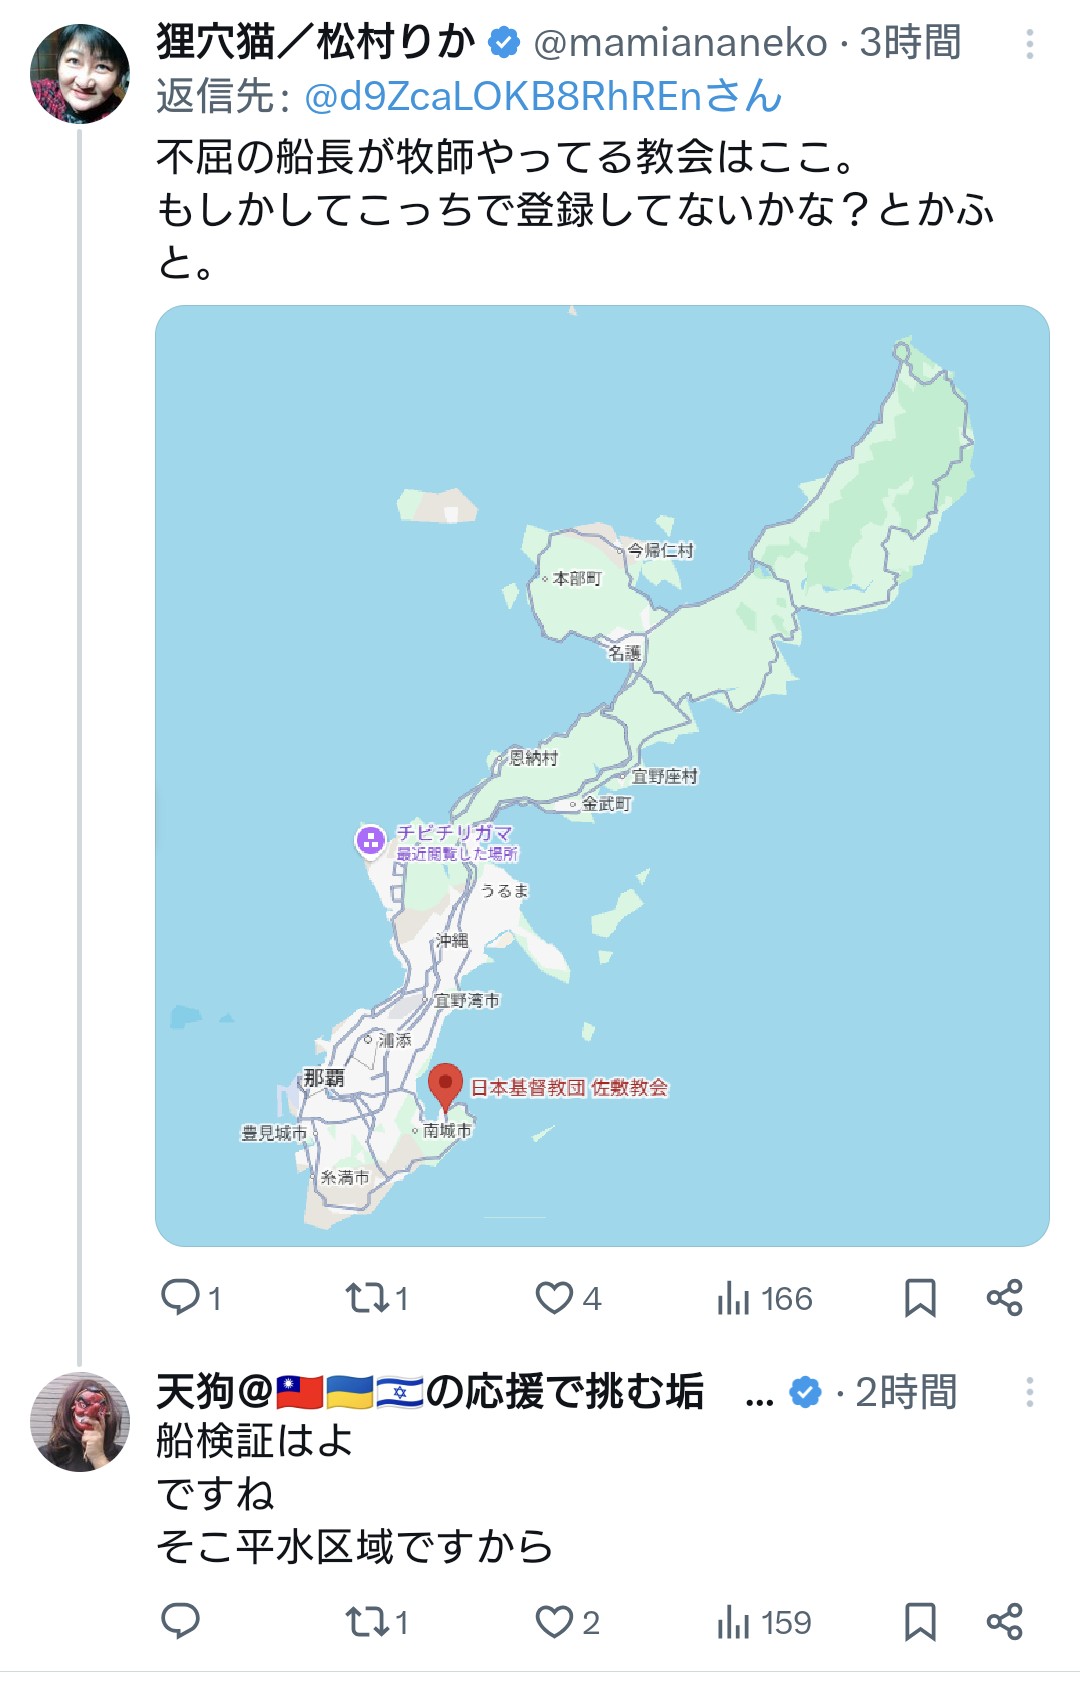The image size is (1080, 1694).
Task: Reply to the first tweet by mamiananeko
Action: pos(181,1298)
